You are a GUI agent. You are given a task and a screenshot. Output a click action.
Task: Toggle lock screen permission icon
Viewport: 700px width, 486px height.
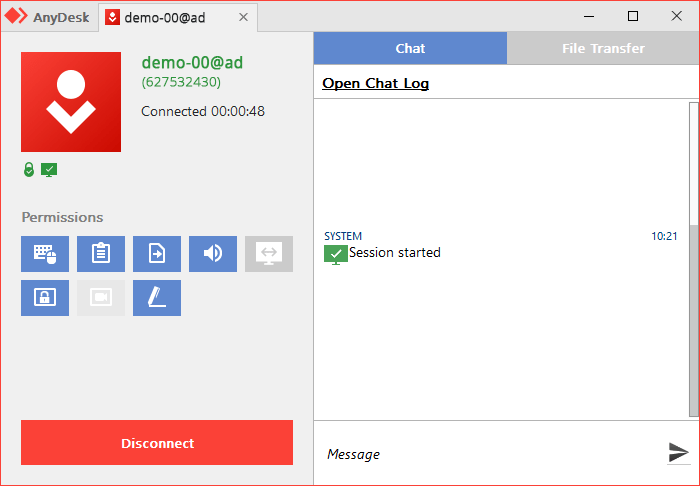click(x=45, y=298)
